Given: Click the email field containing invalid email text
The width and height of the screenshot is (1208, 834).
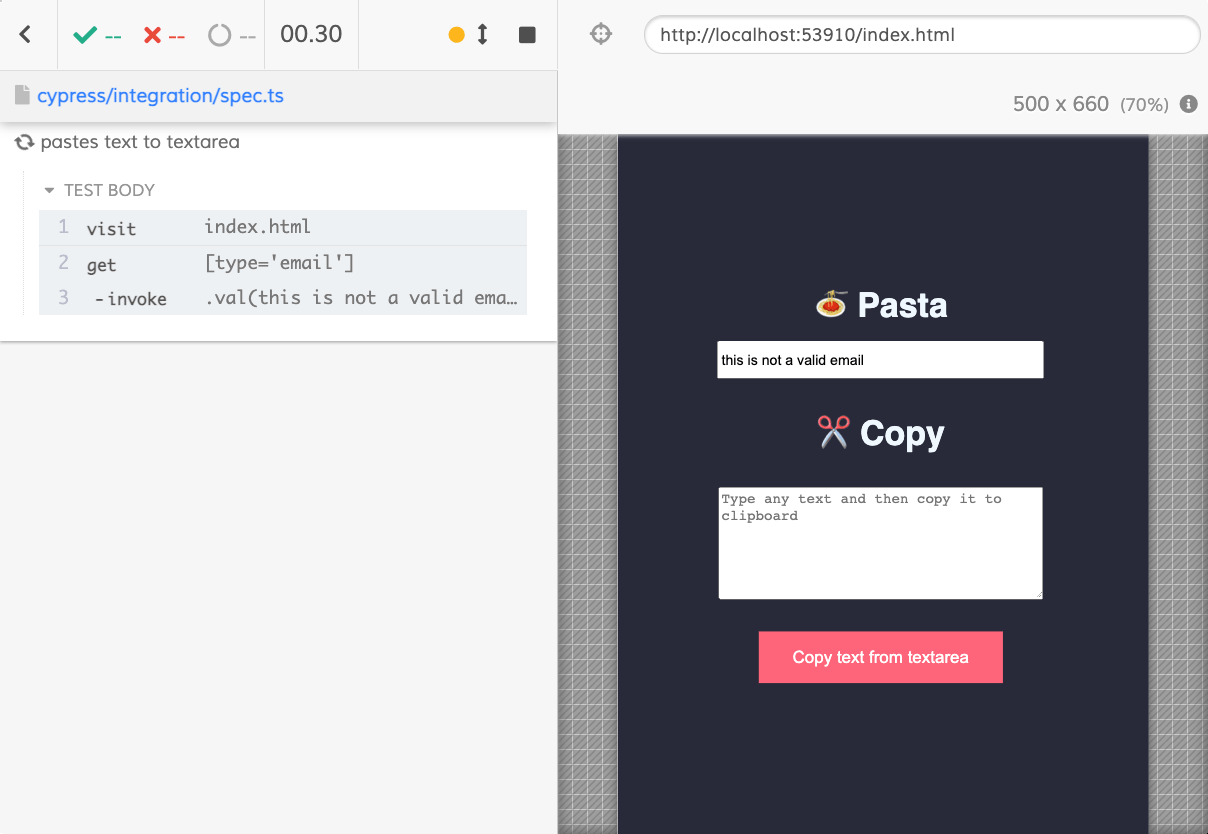Looking at the screenshot, I should [880, 359].
